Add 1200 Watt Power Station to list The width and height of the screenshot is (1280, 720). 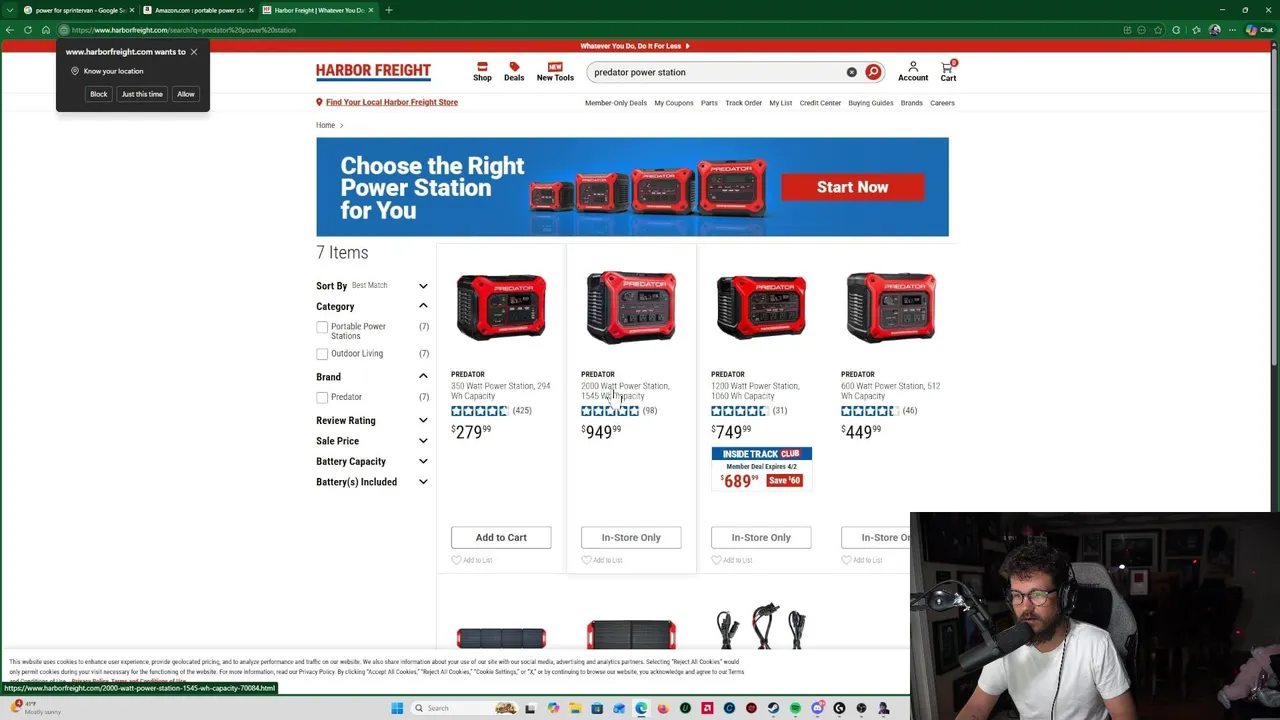coord(732,560)
